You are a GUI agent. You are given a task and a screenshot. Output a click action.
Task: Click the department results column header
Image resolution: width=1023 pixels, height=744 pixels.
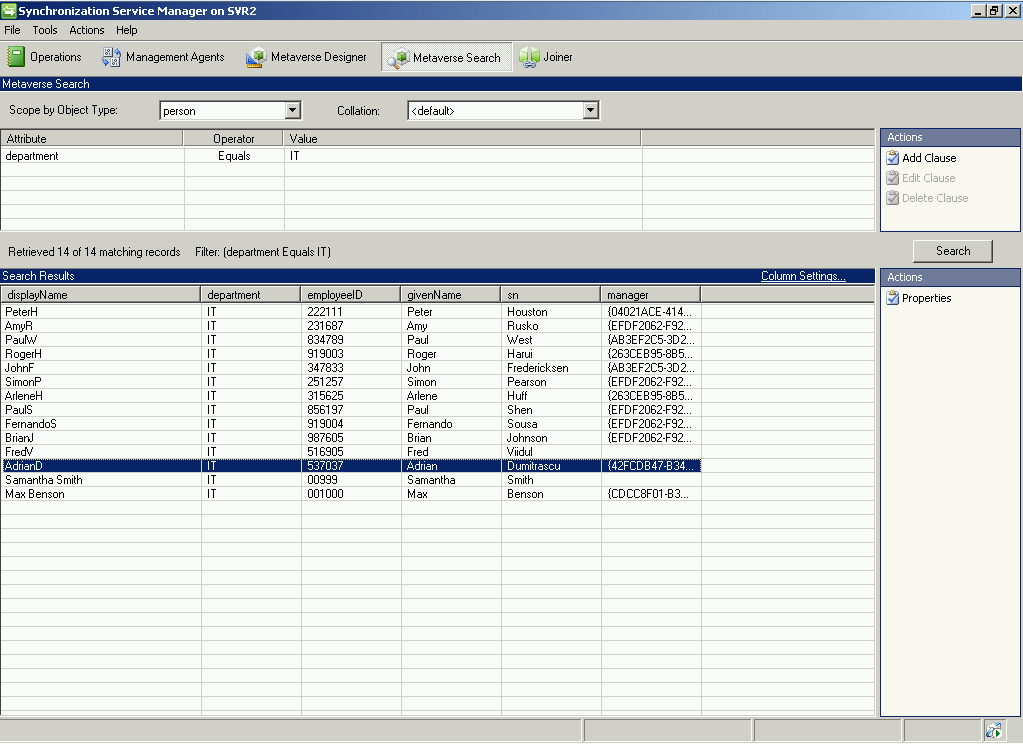pos(251,295)
